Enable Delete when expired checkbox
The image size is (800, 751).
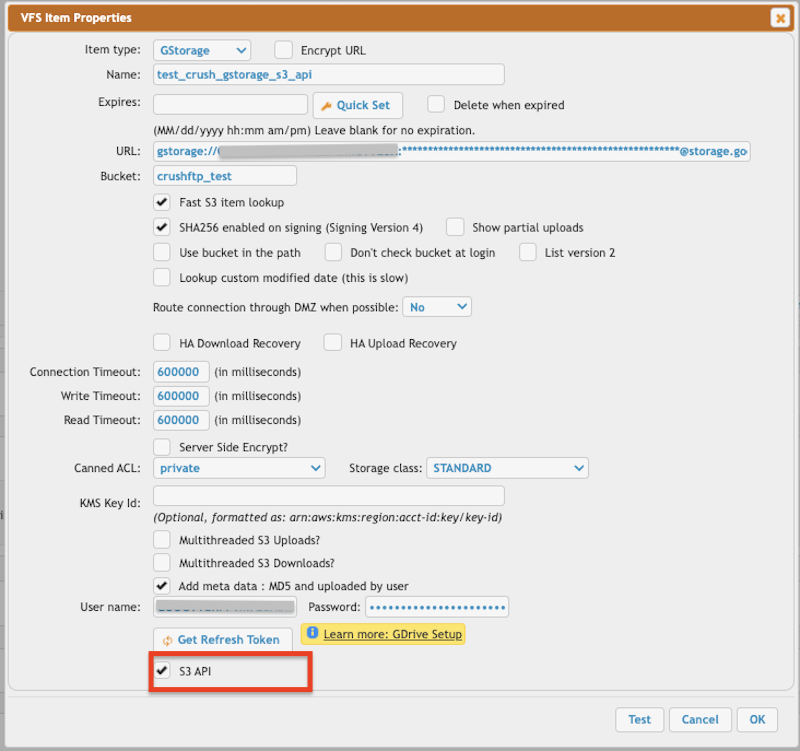[436, 104]
